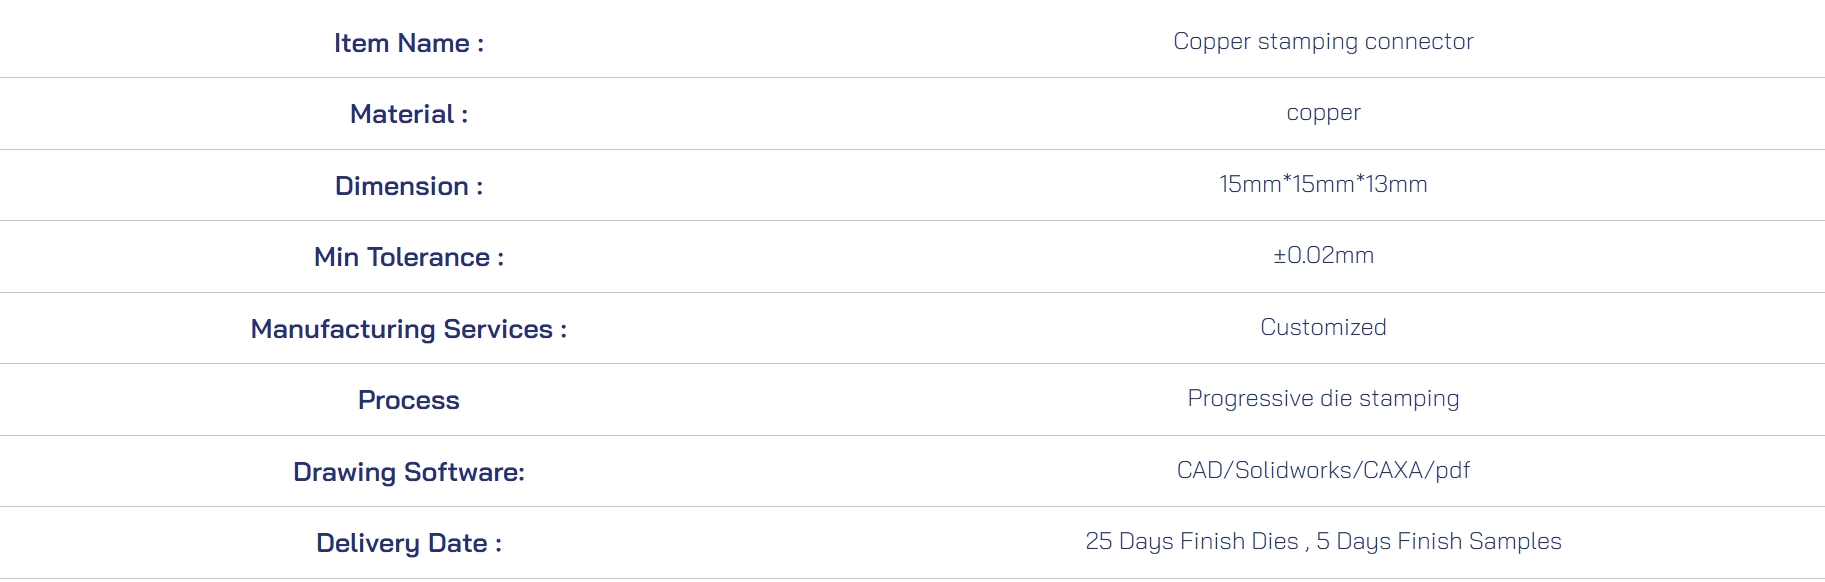Click the word Solidworks in software row
Viewport: 1825px width, 582px height.
point(1293,470)
